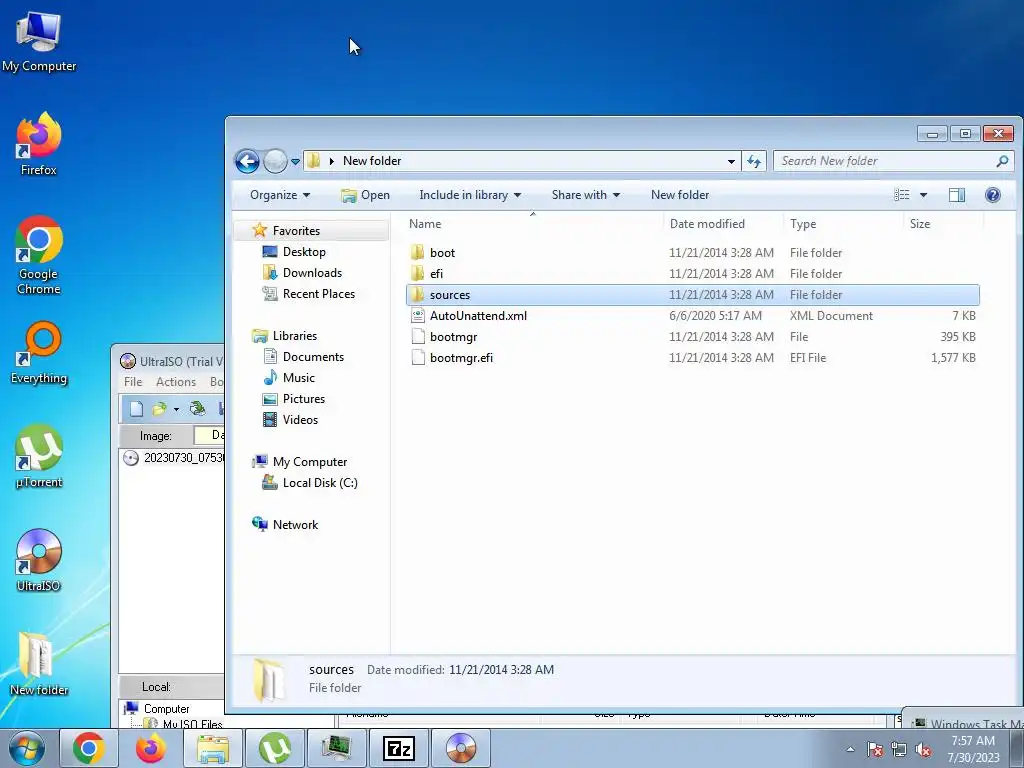This screenshot has width=1024, height=768.
Task: Expand the address bar history dropdown
Action: click(731, 161)
